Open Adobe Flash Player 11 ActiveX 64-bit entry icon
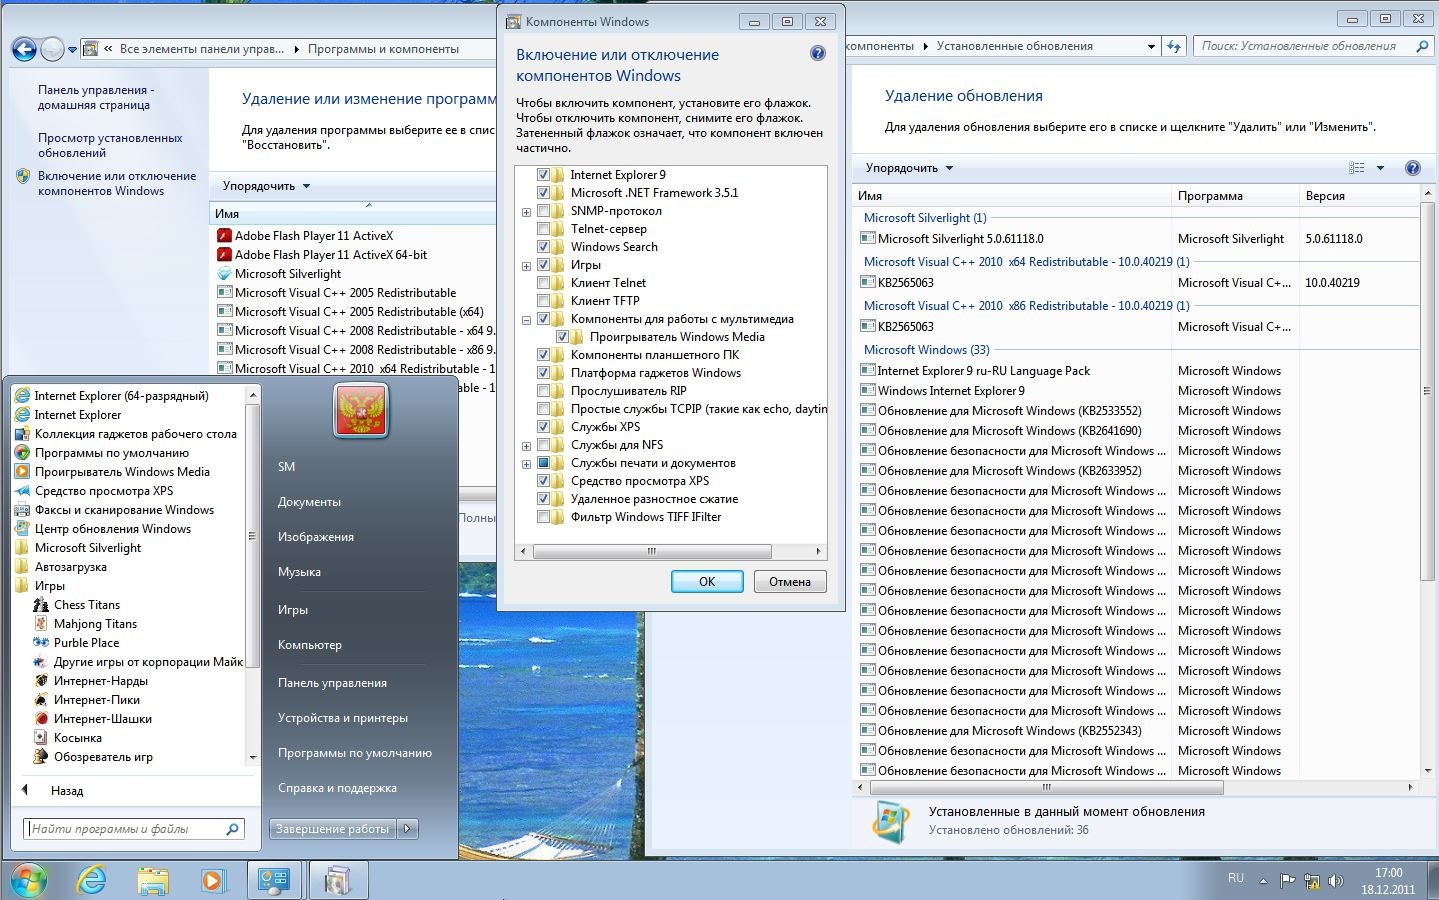This screenshot has width=1439, height=900. 225,255
